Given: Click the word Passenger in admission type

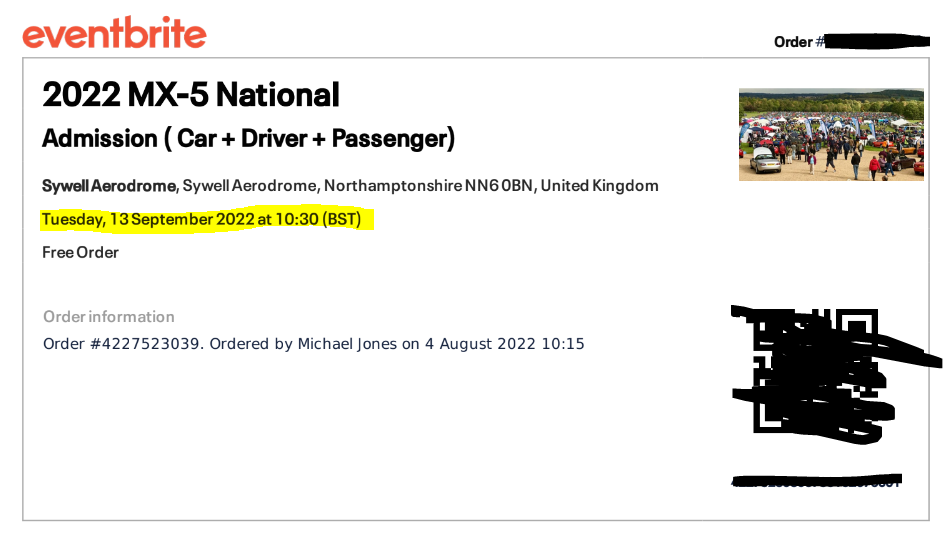Looking at the screenshot, I should click(x=393, y=139).
